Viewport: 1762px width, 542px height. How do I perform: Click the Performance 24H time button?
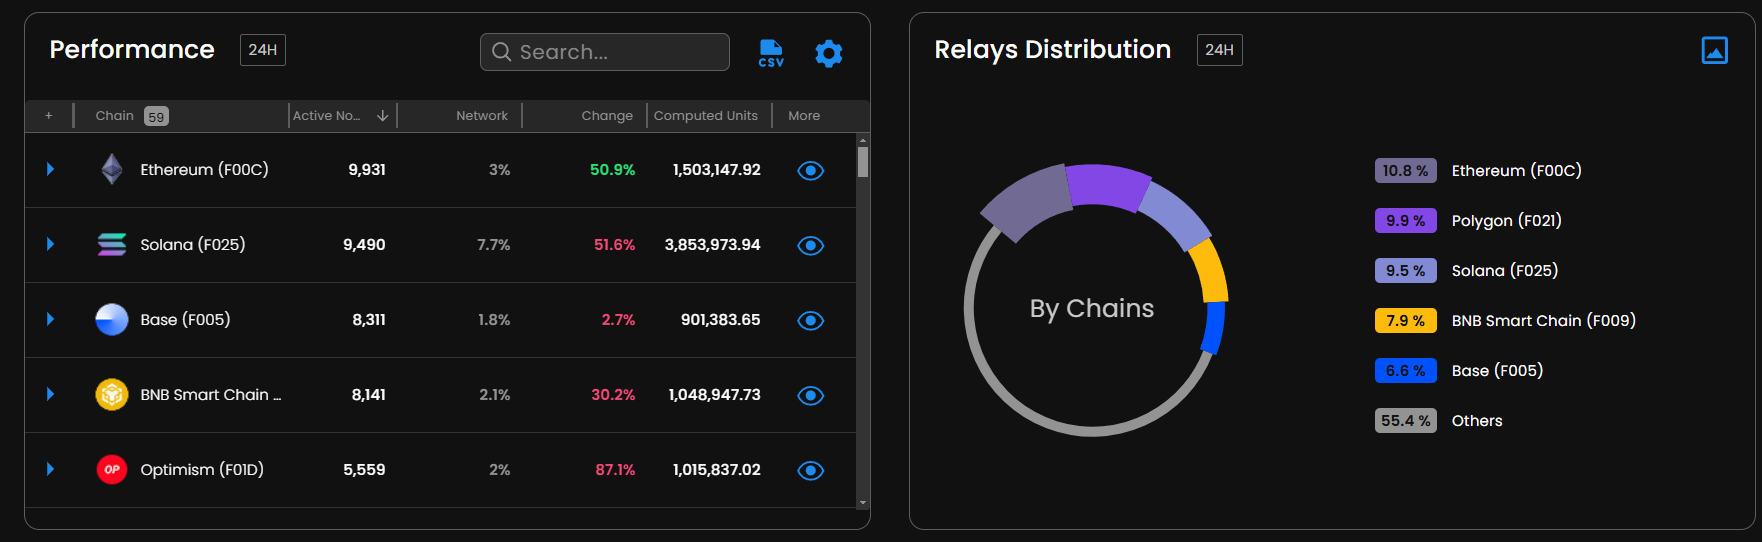(262, 50)
